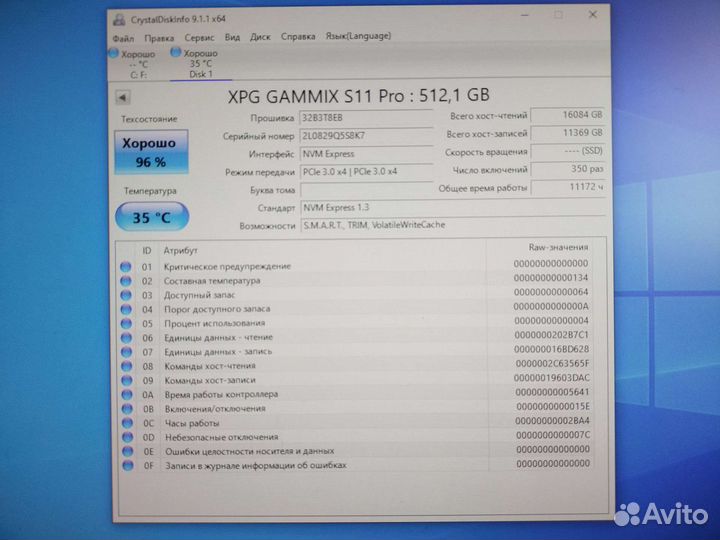This screenshot has height=540, width=720.
Task: Open the Справка menu
Action: 298,36
